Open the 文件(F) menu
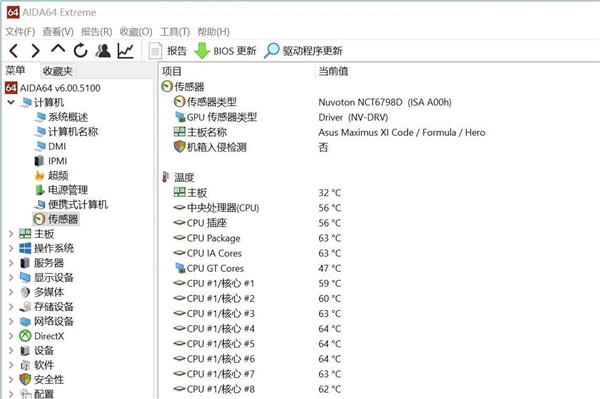600x399 pixels. tap(20, 32)
